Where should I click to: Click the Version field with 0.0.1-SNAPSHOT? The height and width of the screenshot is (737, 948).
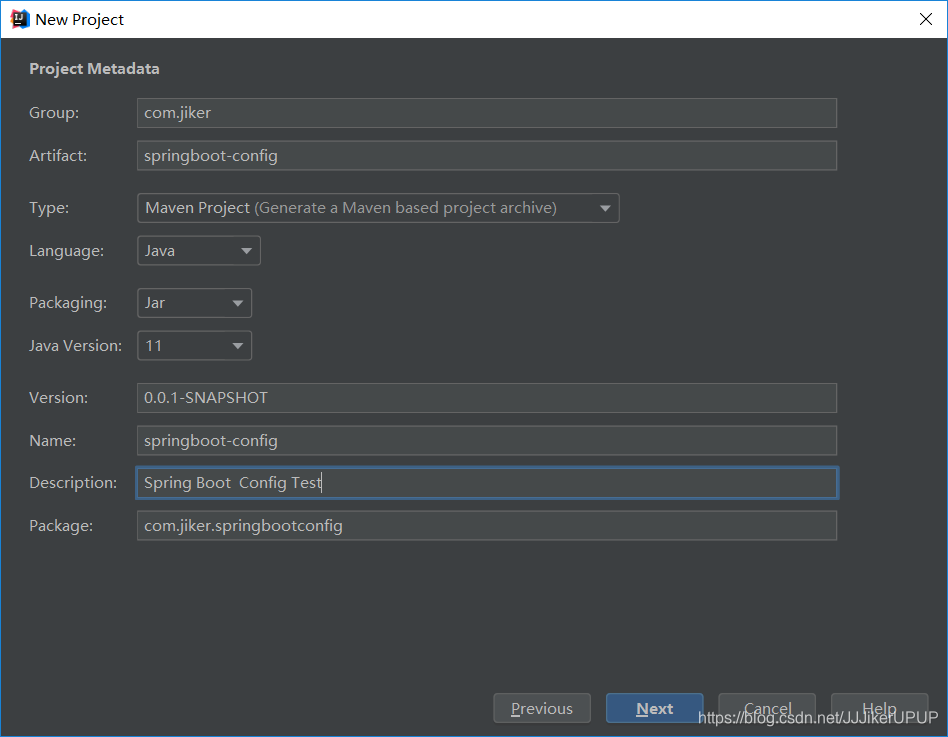487,398
